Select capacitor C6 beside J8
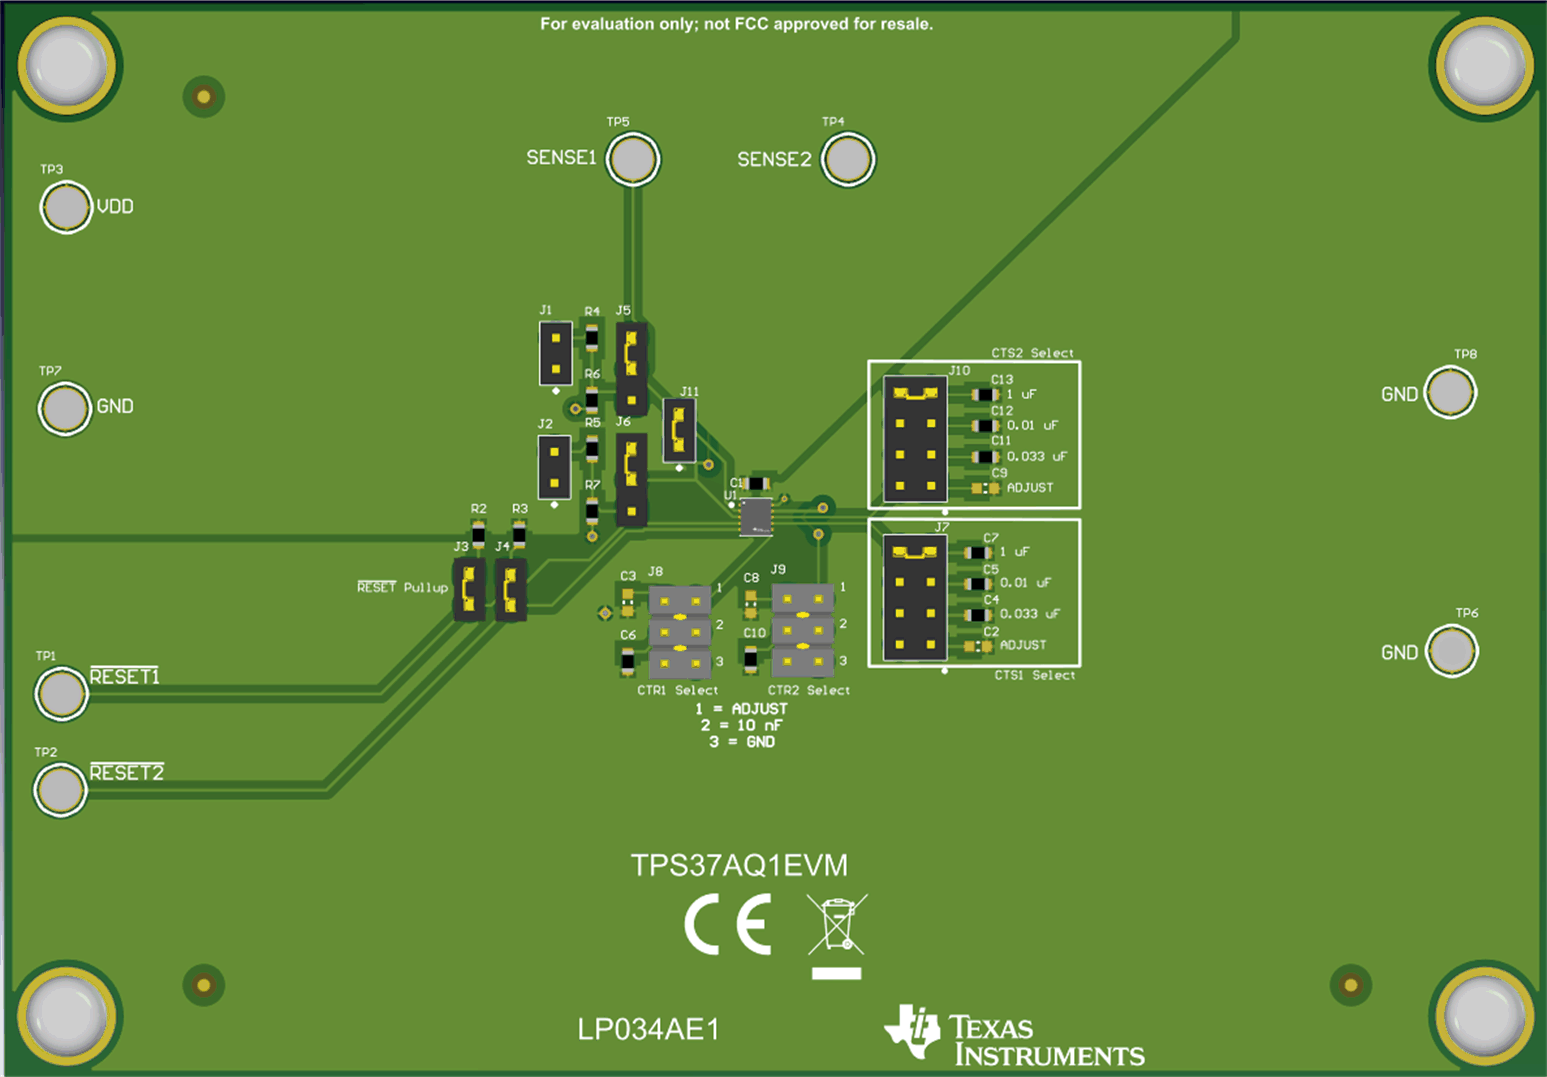Viewport: 1547px width, 1077px height. [x=628, y=660]
